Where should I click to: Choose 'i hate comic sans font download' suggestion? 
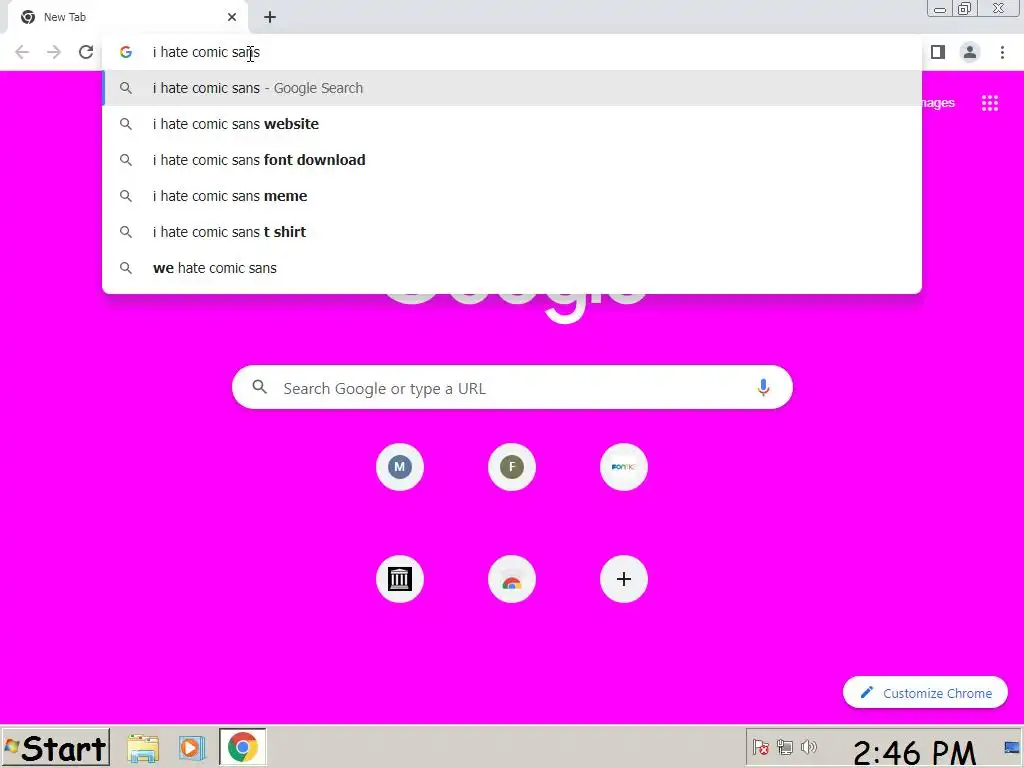512,160
